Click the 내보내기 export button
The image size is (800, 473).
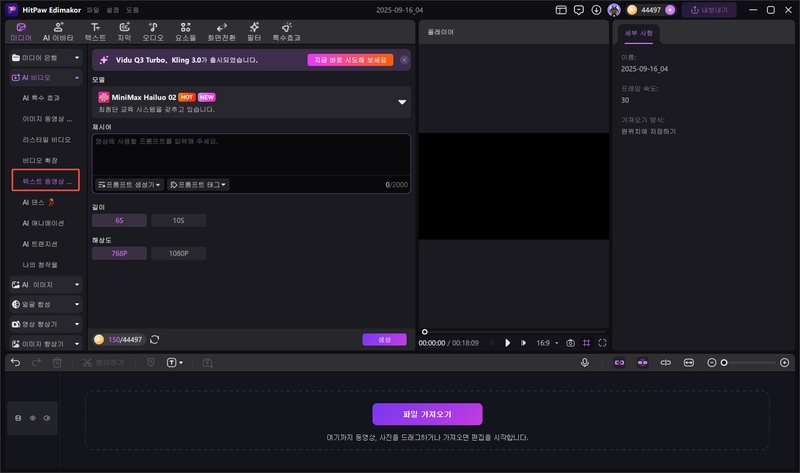click(709, 10)
